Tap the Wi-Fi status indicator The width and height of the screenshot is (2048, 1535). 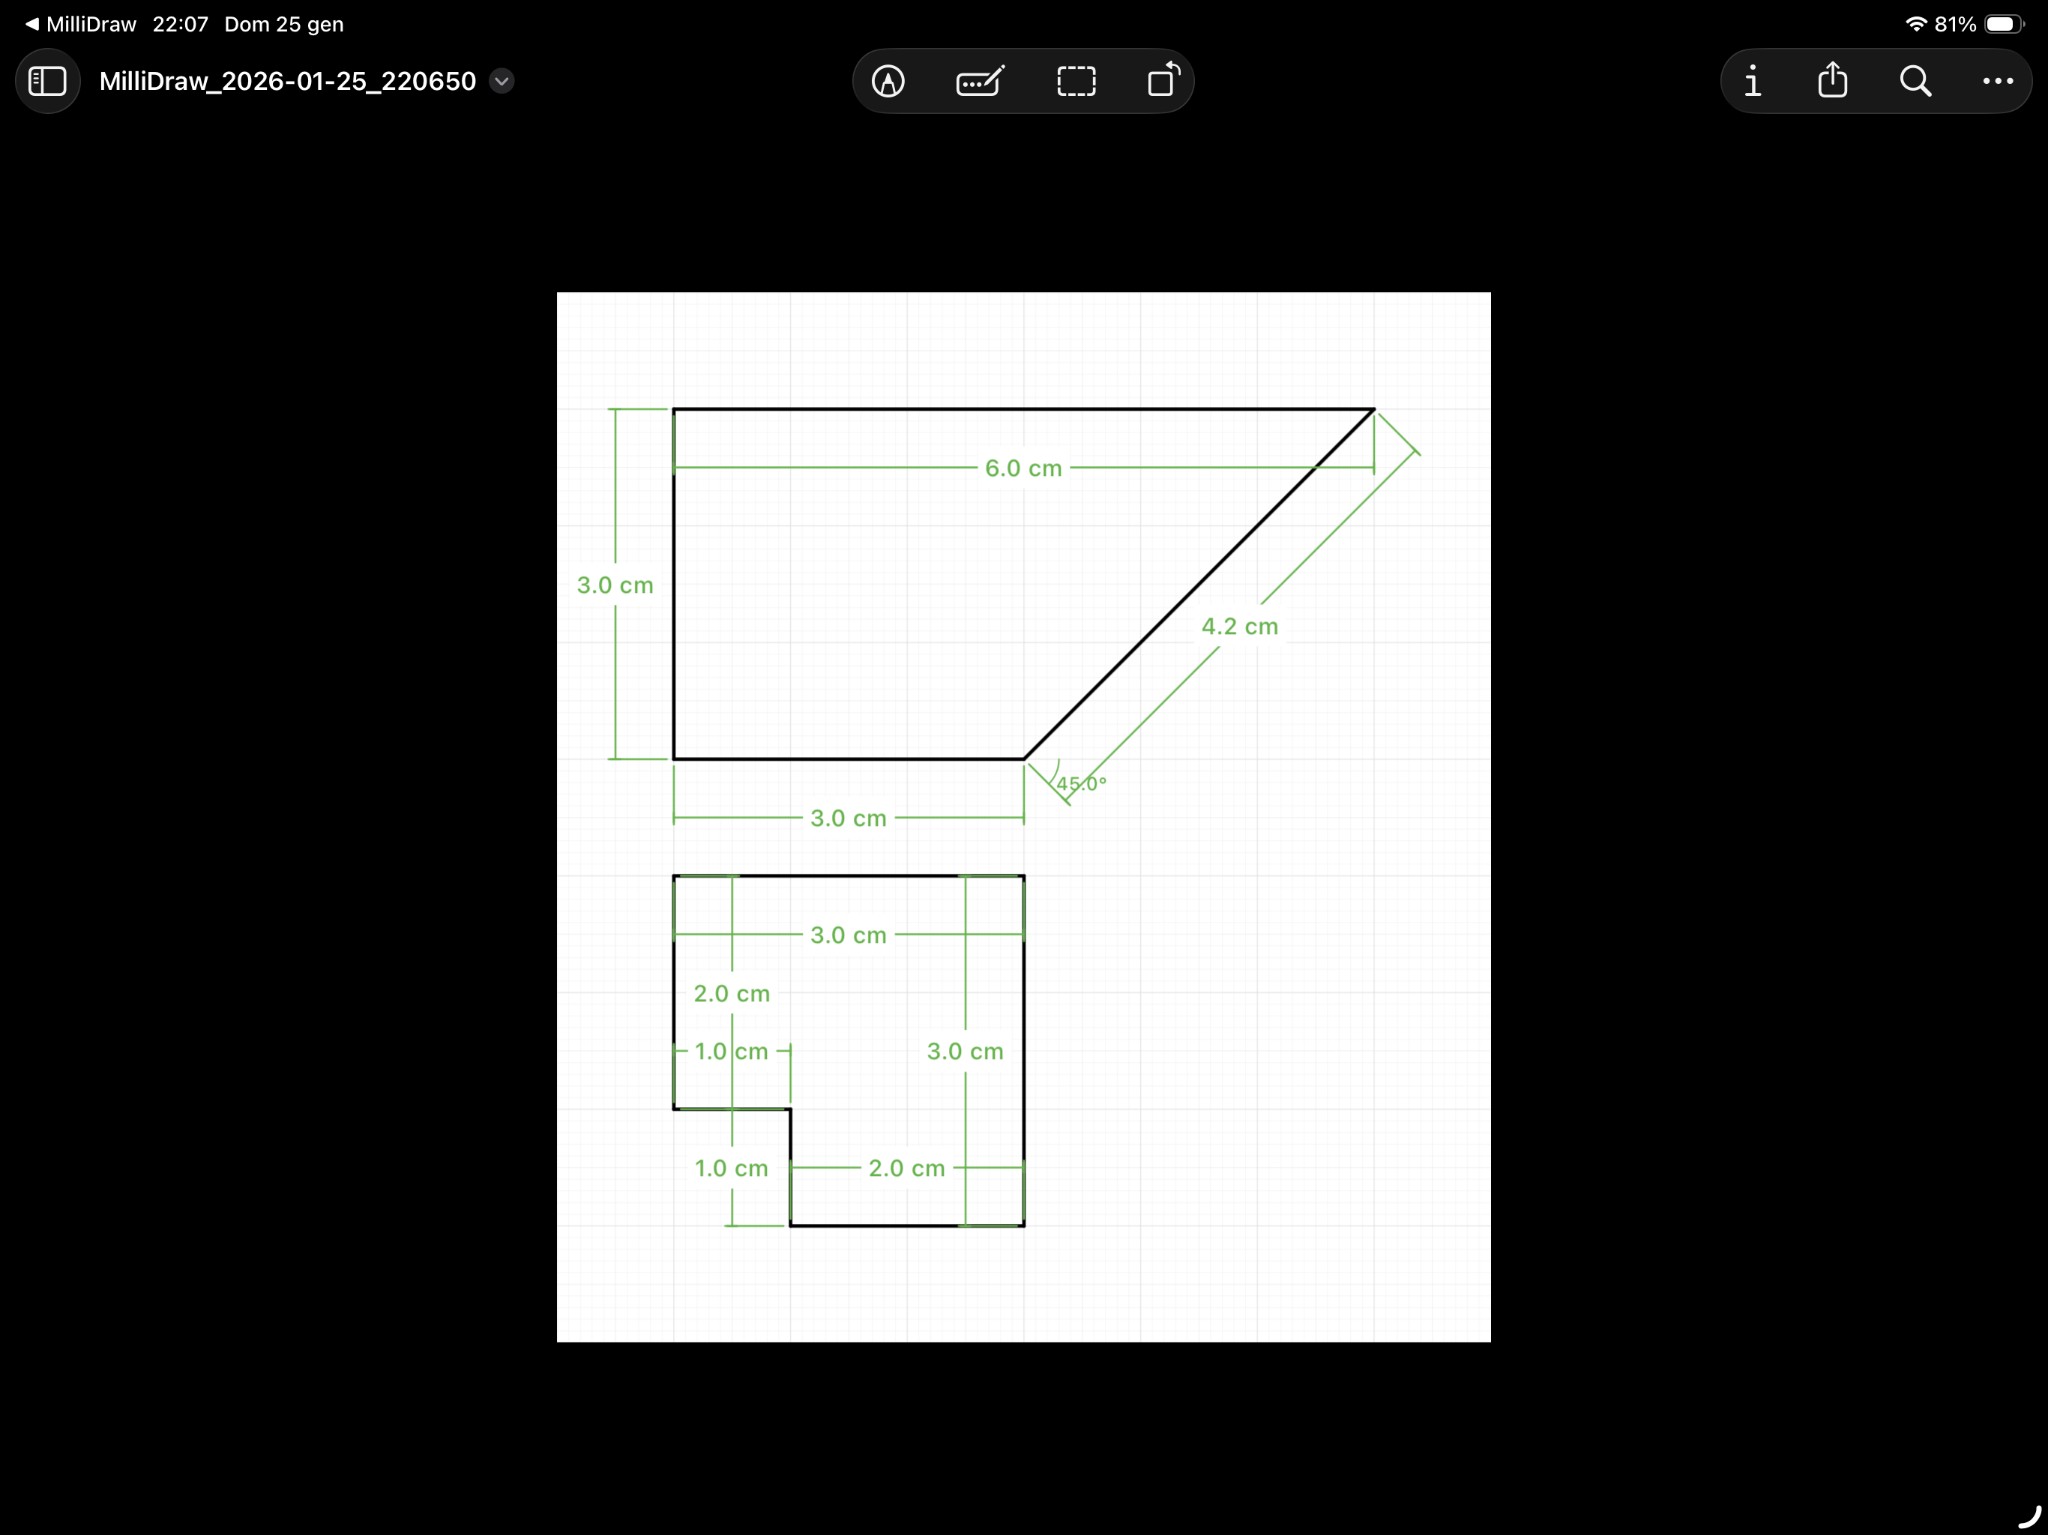pos(1917,23)
